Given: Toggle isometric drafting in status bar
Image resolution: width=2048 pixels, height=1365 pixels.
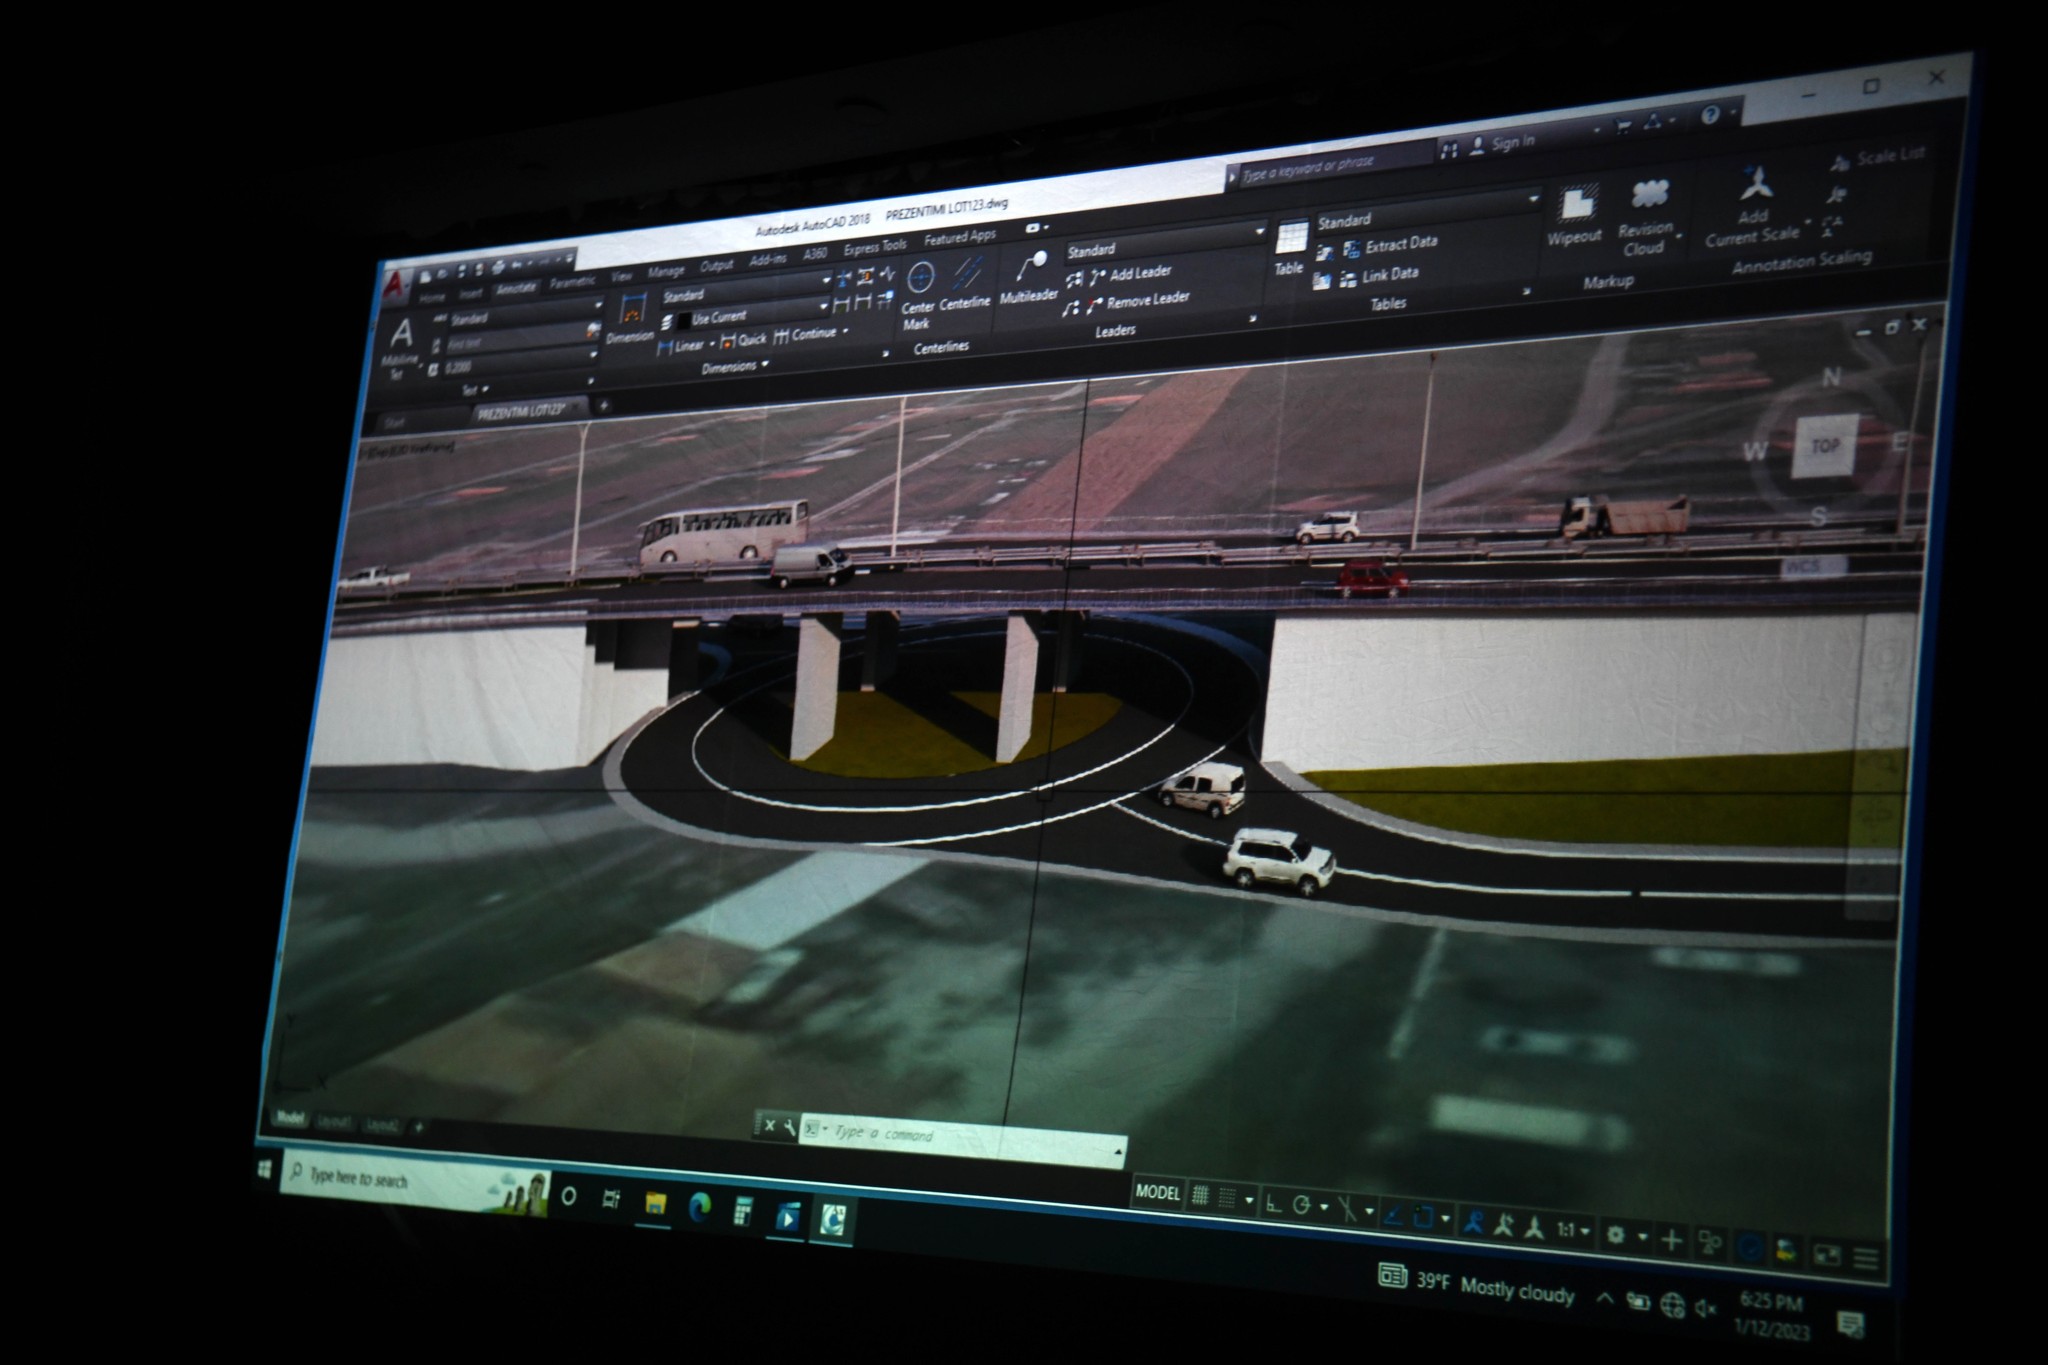Looking at the screenshot, I should (x=1348, y=1210).
